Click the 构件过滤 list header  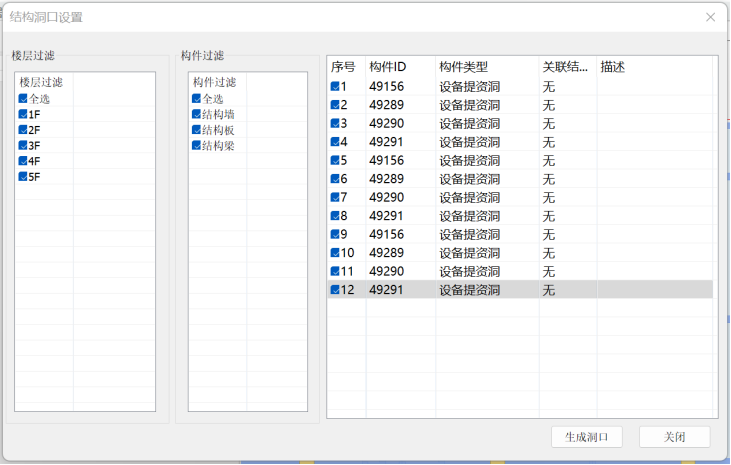pos(217,83)
